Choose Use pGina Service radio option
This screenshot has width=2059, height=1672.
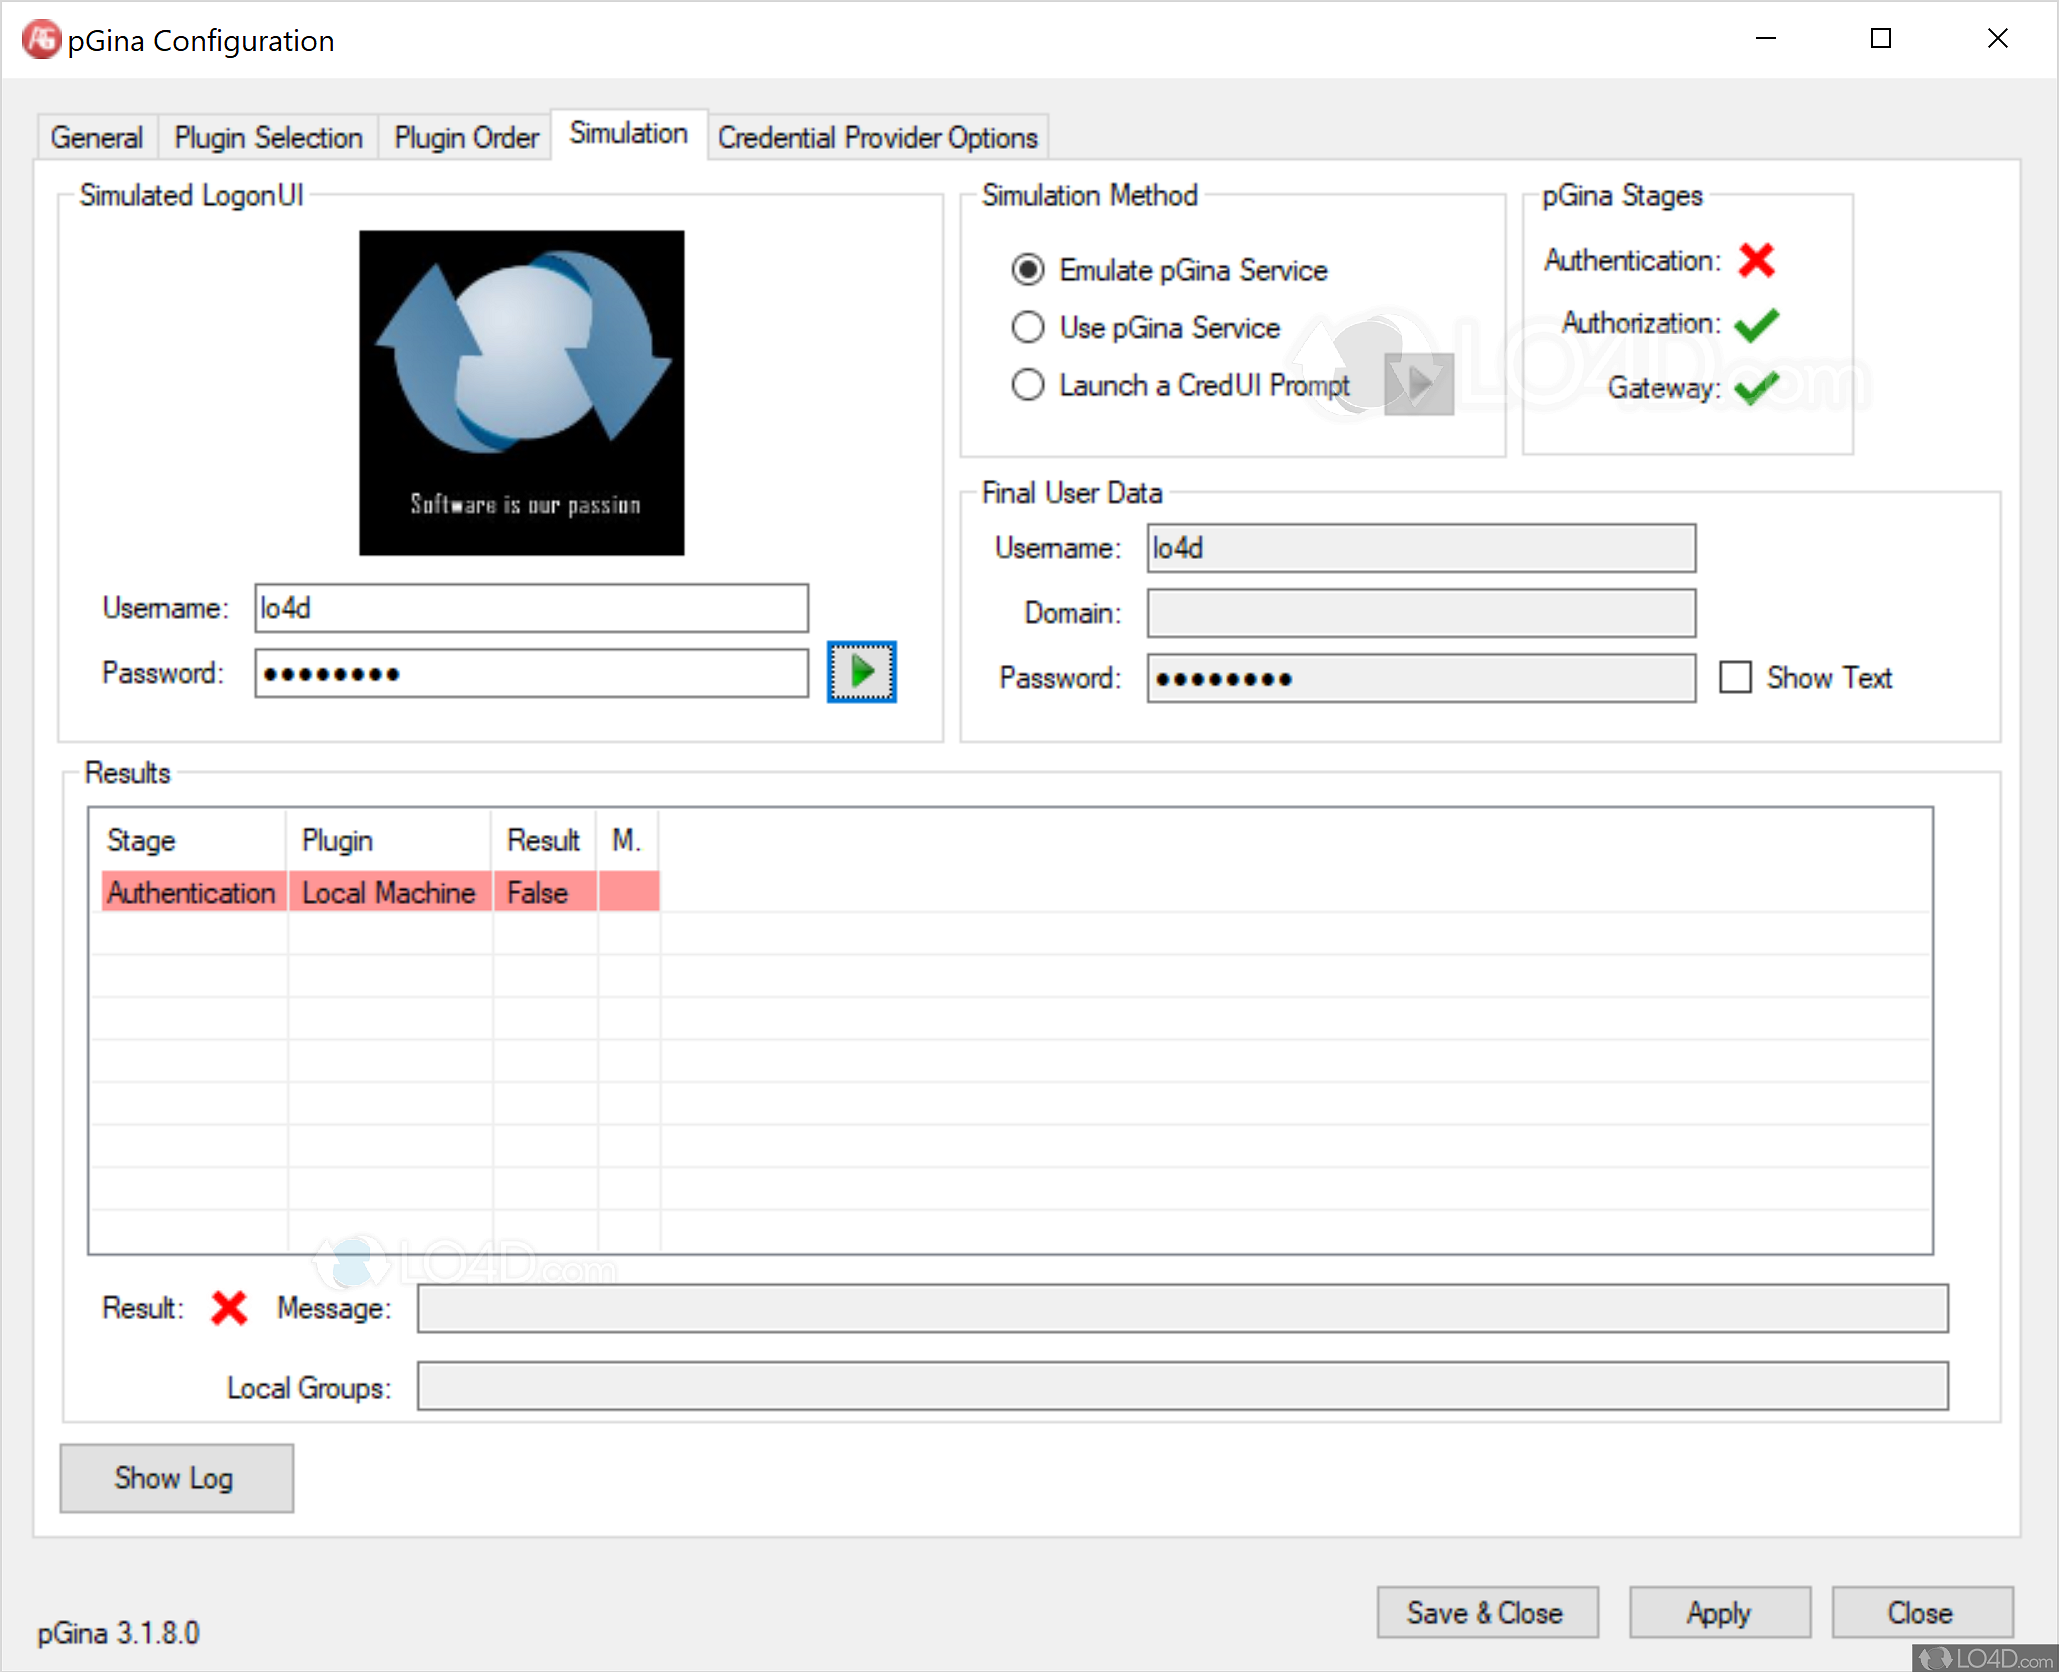pos(1028,327)
